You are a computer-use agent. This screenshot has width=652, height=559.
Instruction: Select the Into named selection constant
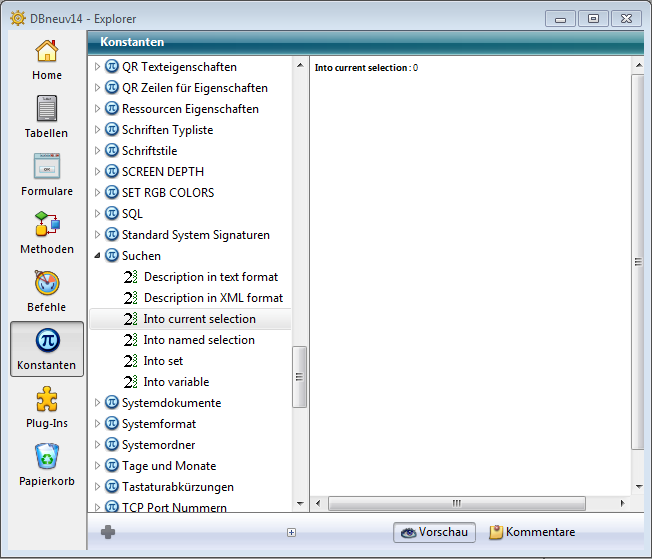(199, 340)
